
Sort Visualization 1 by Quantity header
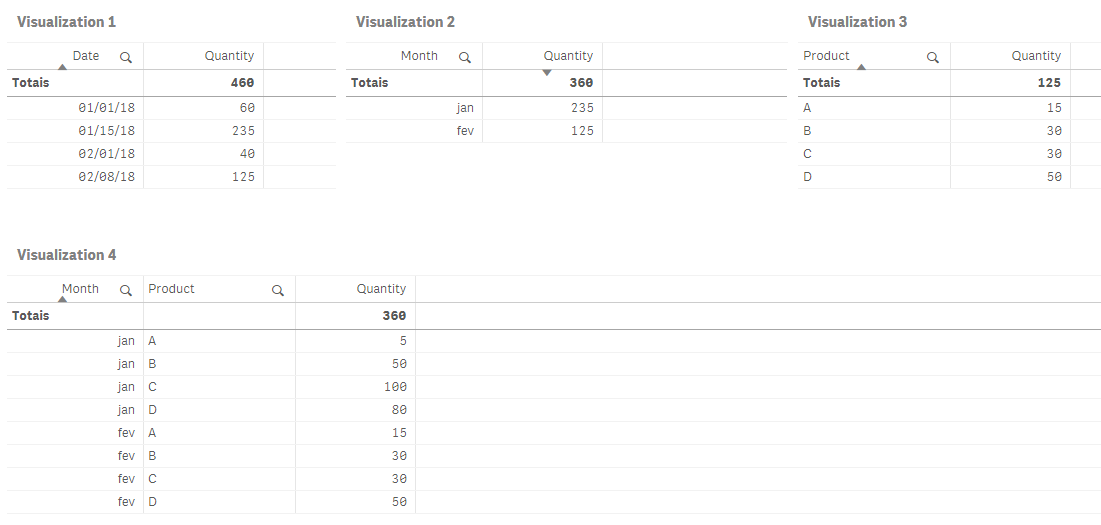pos(229,56)
